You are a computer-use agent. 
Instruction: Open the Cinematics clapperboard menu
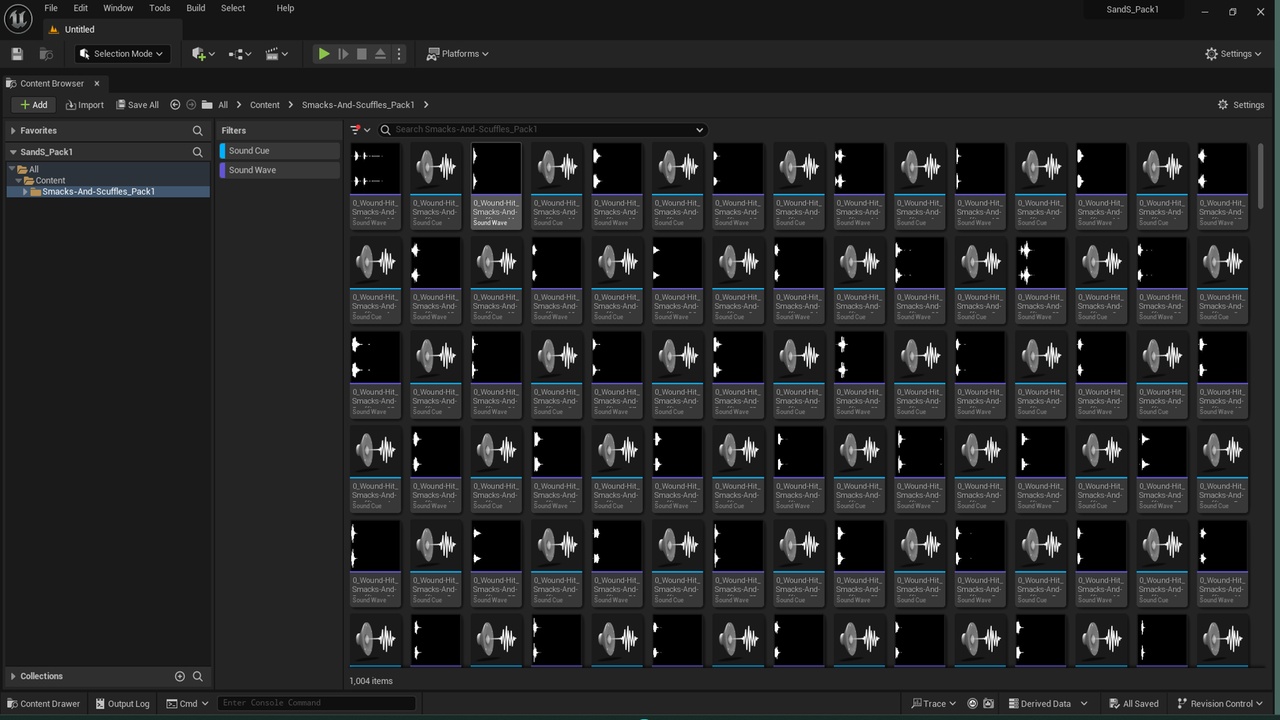click(277, 54)
